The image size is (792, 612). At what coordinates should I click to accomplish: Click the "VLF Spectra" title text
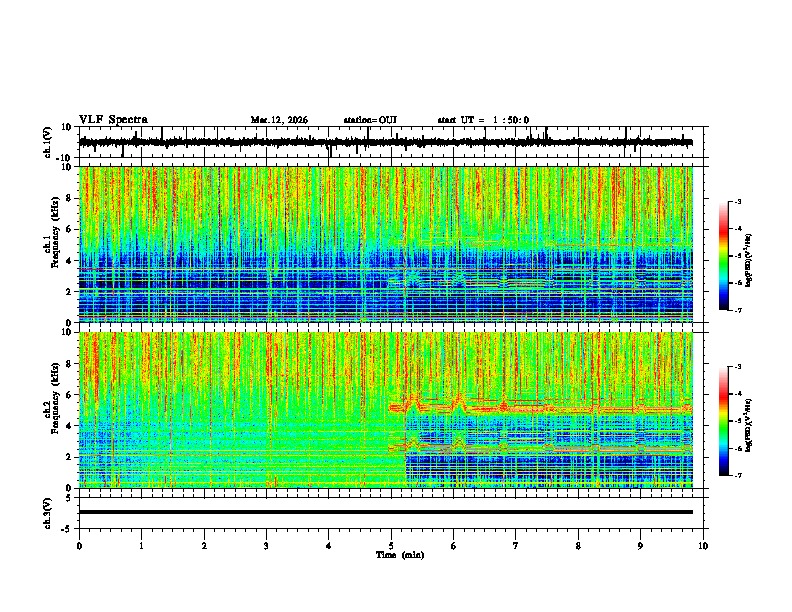click(113, 120)
